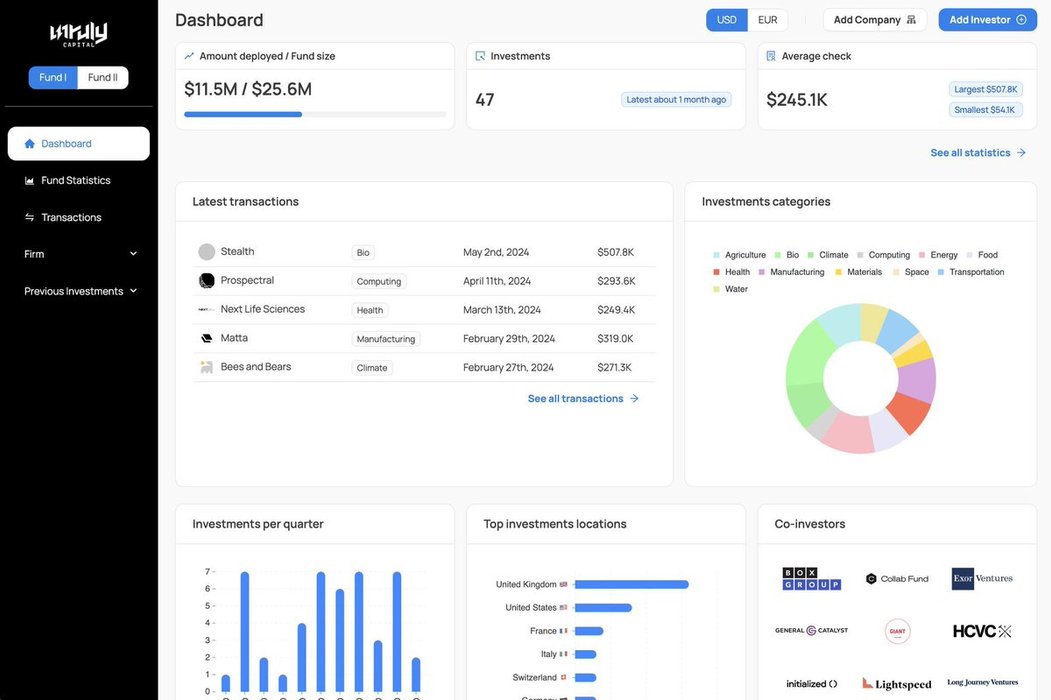
Task: Click the Health legend color swatch
Action: point(717,272)
